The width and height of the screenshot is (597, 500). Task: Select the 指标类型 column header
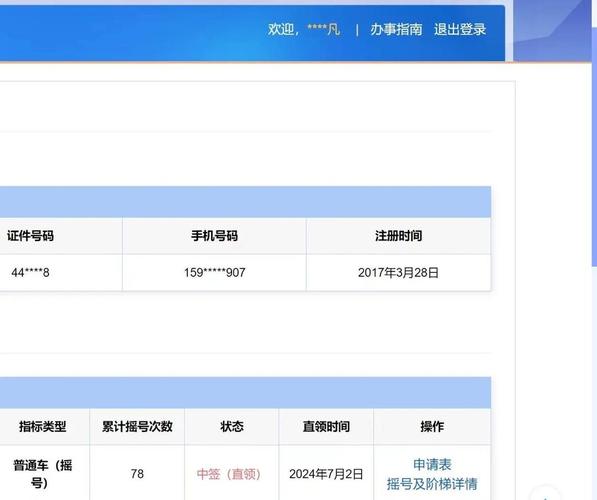pos(43,427)
